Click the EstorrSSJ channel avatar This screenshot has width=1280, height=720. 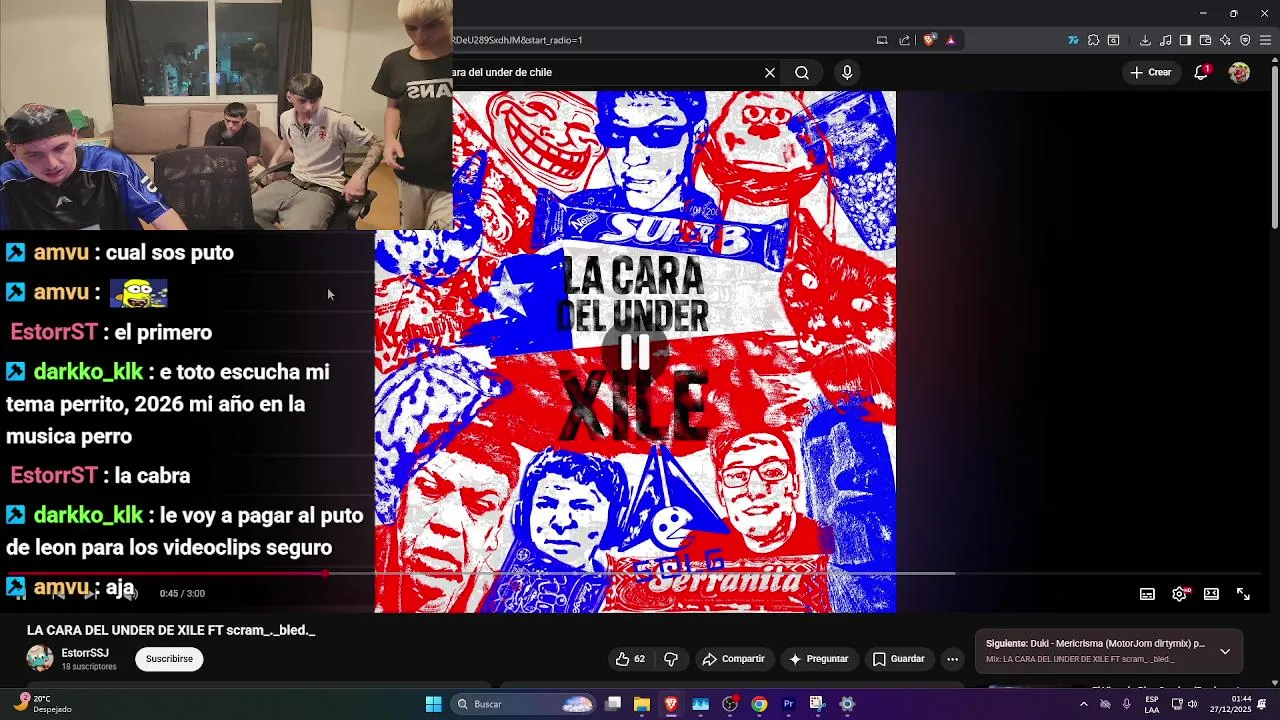[40, 658]
